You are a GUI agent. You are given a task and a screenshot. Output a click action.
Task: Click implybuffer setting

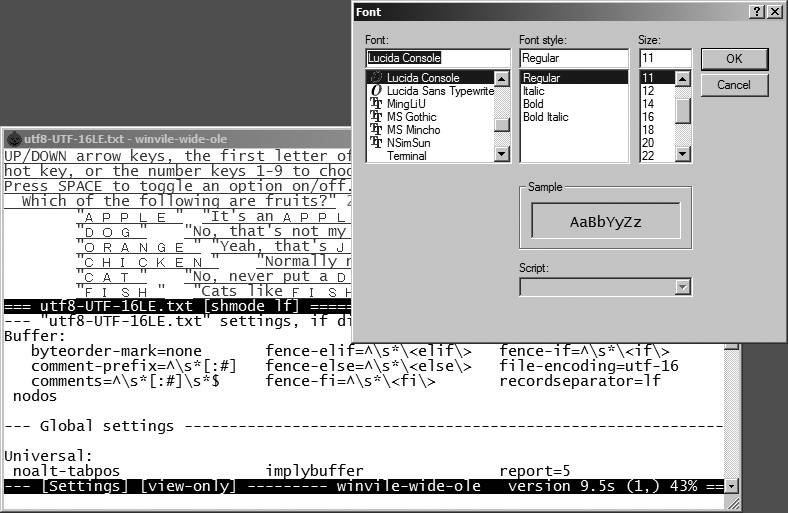point(315,471)
